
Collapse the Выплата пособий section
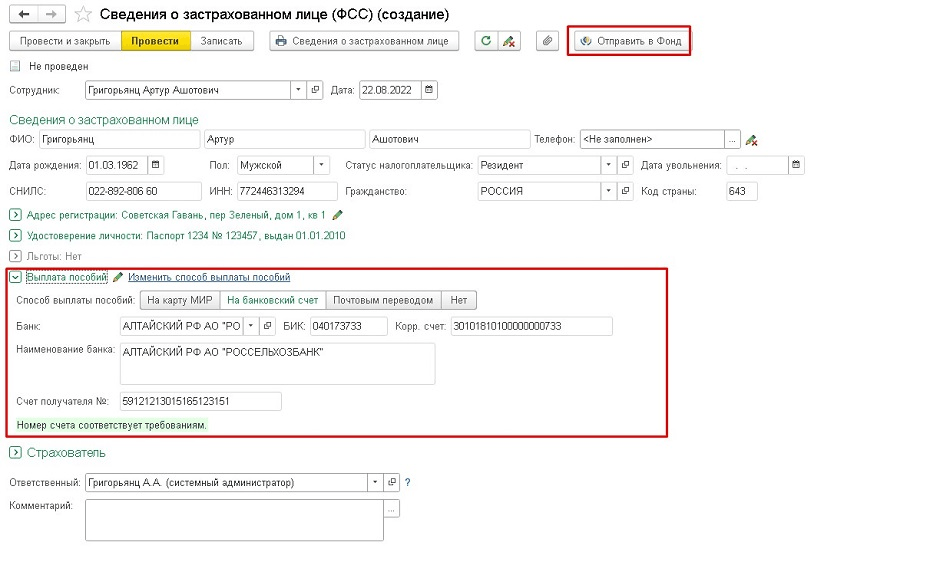tap(15, 277)
